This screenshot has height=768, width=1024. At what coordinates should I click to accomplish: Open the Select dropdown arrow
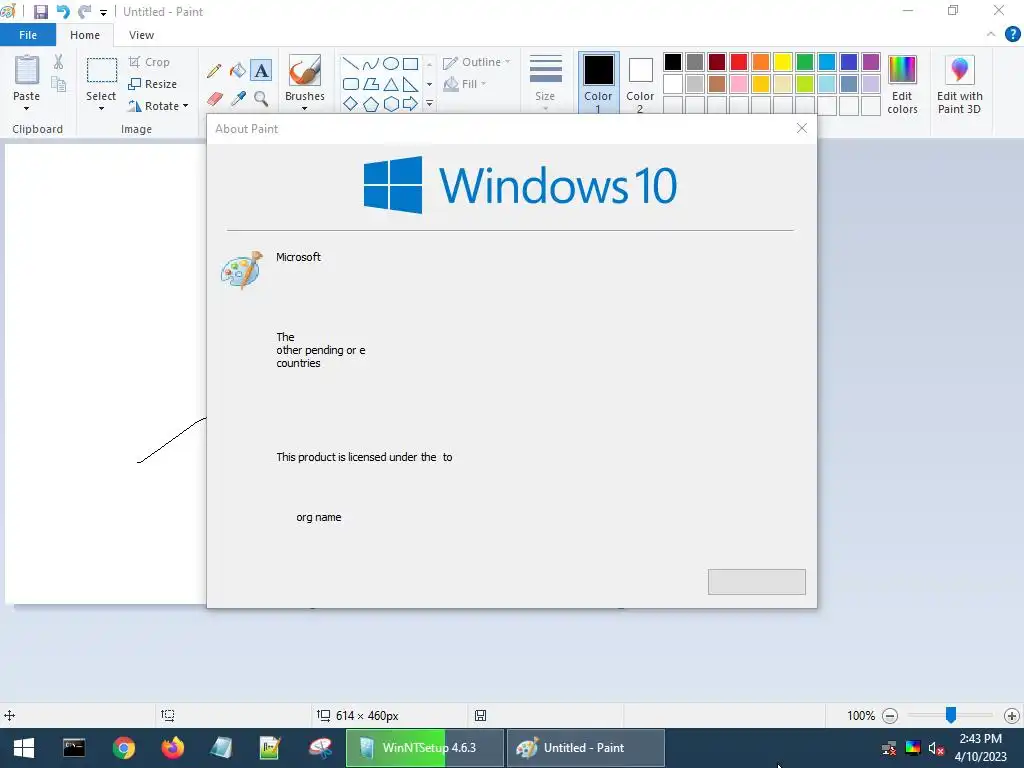coord(101,108)
